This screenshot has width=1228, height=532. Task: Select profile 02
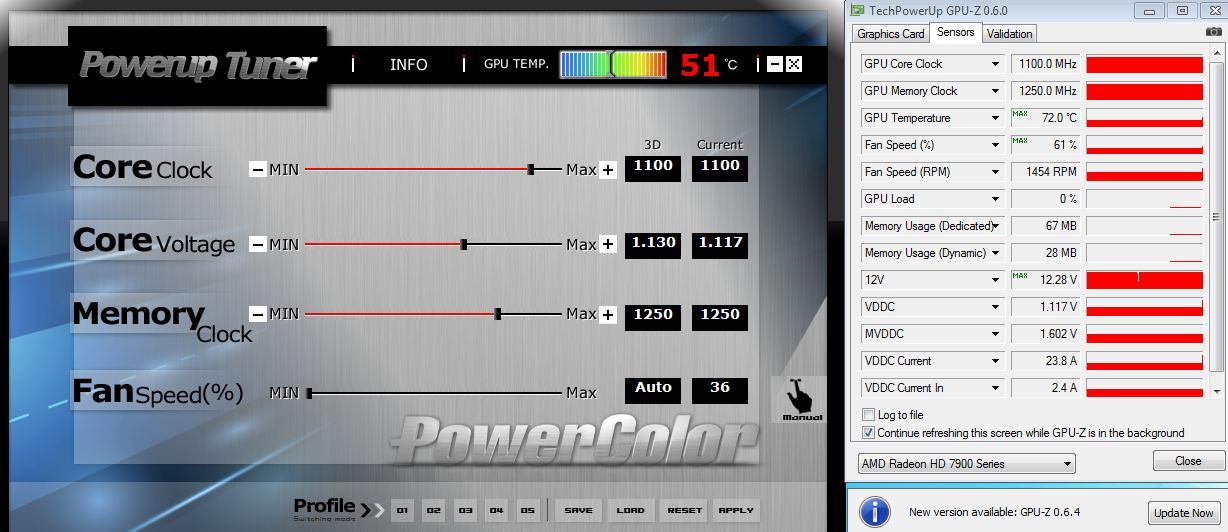click(433, 510)
